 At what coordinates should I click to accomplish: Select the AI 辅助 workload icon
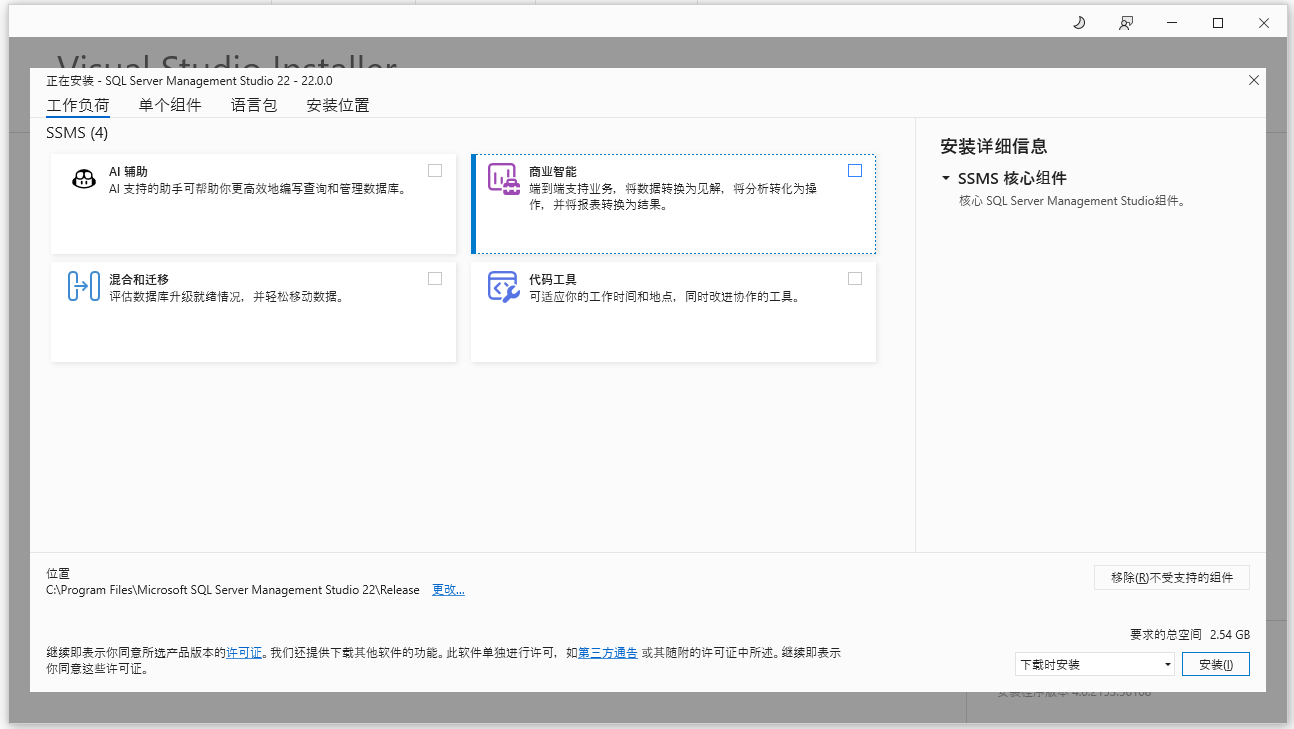pos(83,177)
